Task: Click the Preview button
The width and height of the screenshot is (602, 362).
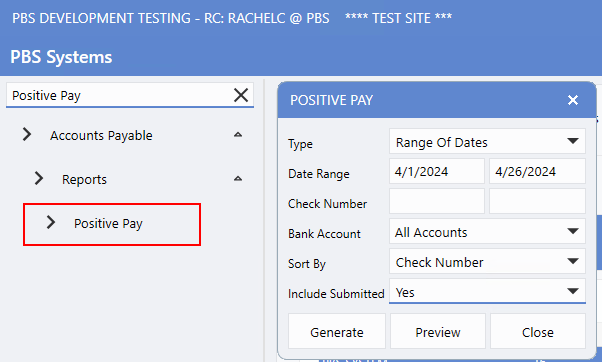Action: click(x=438, y=331)
